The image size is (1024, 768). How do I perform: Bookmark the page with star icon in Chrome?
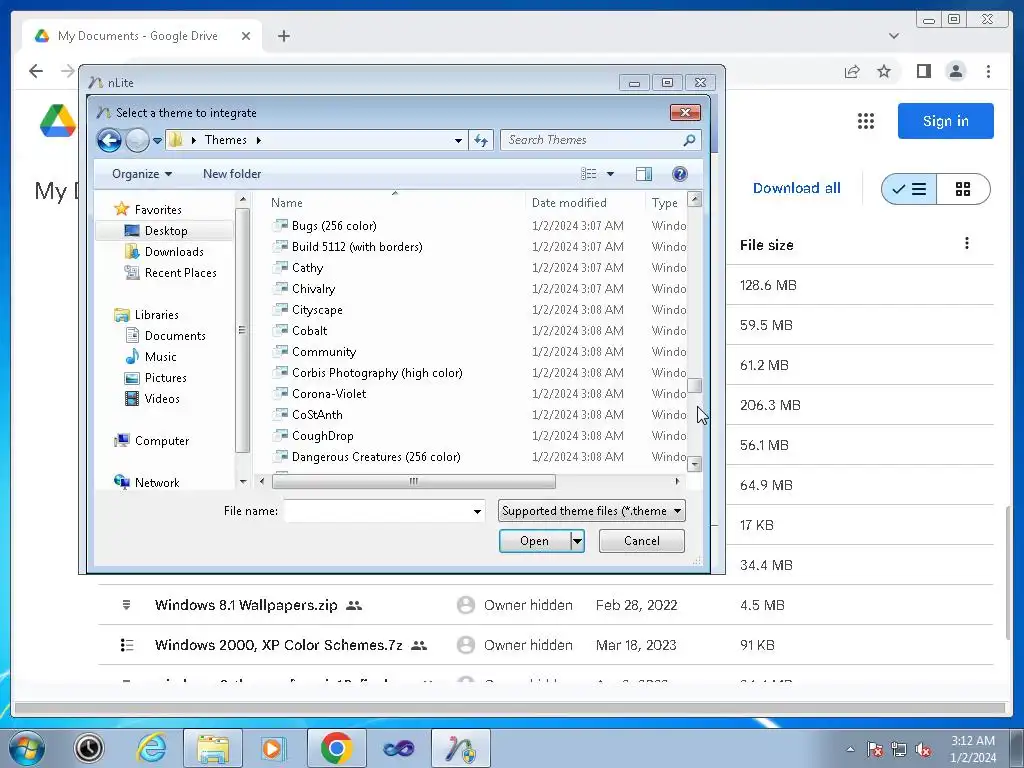click(x=884, y=71)
